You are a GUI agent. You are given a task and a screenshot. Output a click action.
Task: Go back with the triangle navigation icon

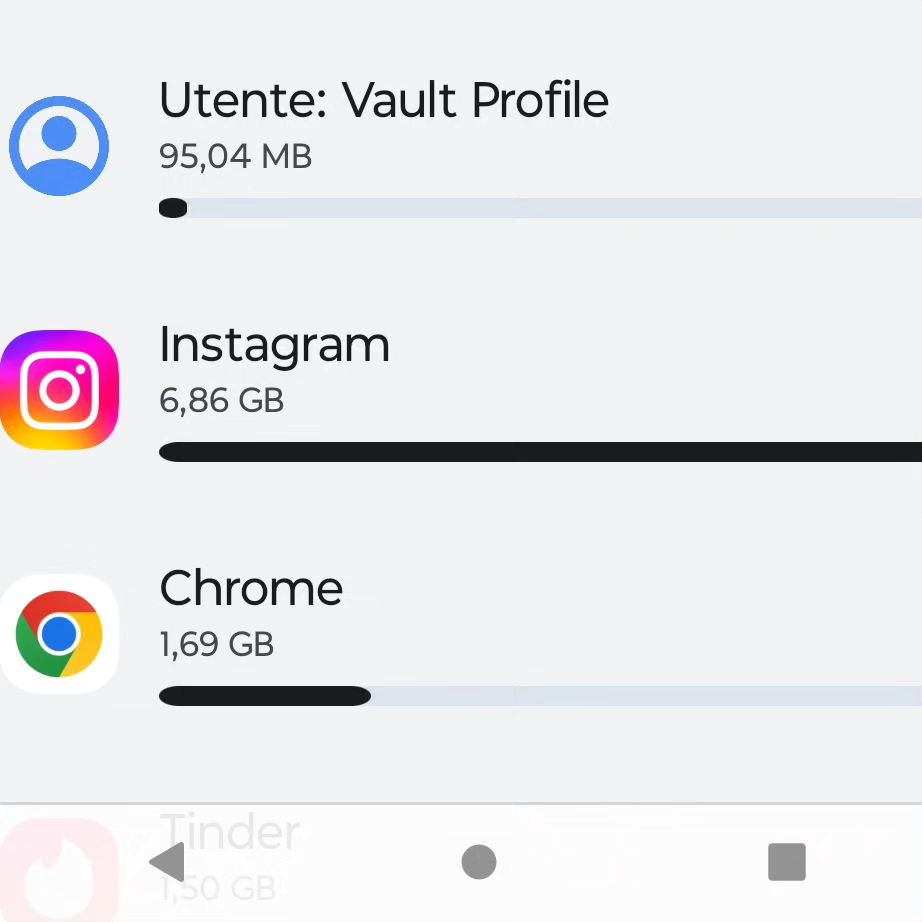pos(168,862)
